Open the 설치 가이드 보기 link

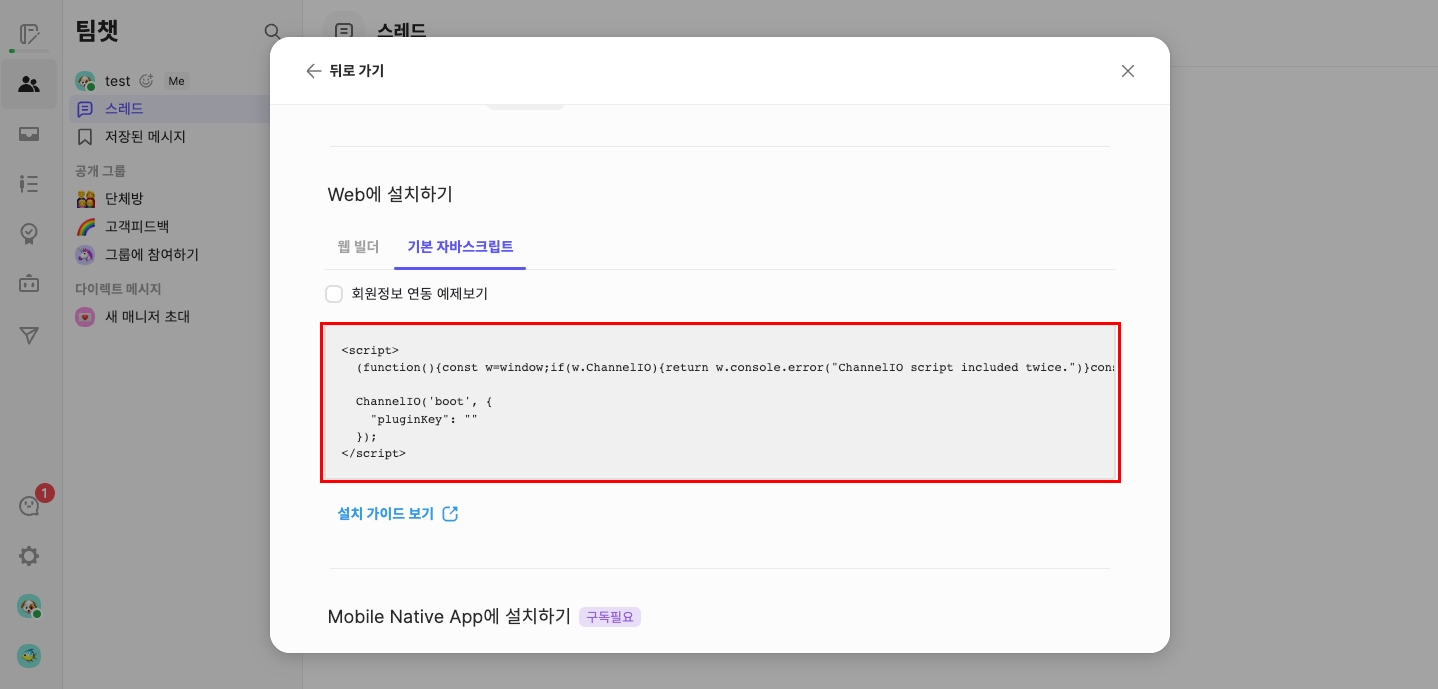[397, 514]
